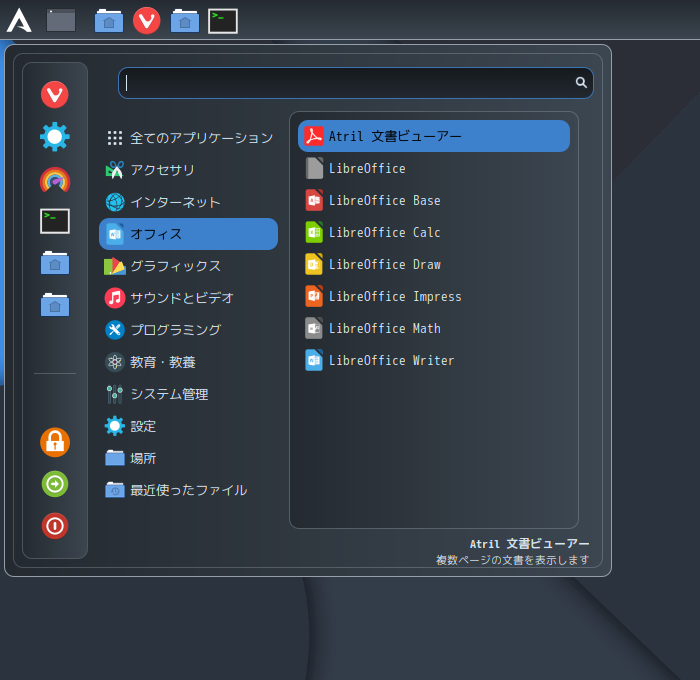Viewport: 700px width, 680px height.
Task: Launch LibreOffice Impress
Action: 434,296
